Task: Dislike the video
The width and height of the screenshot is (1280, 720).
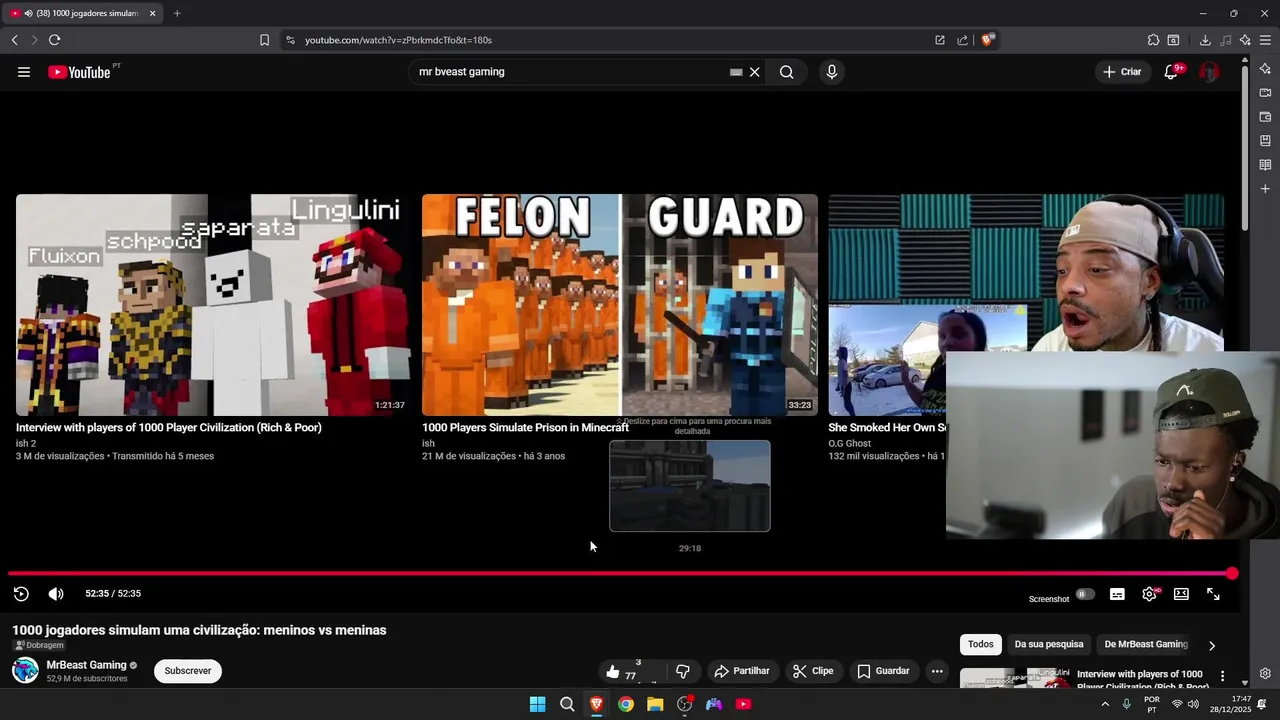Action: pos(683,671)
